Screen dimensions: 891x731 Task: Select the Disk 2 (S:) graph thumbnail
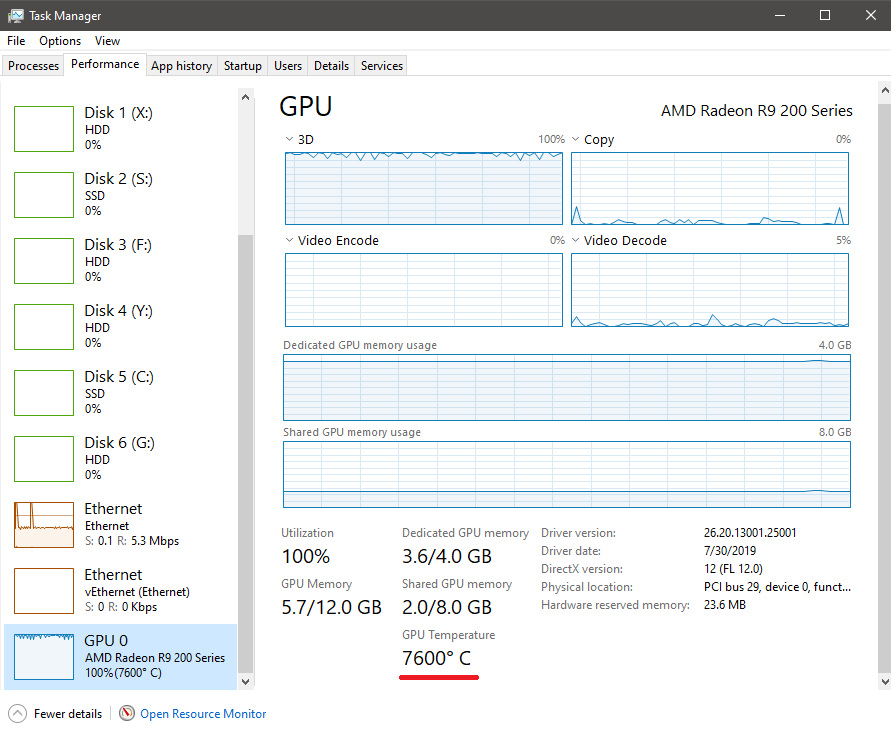tap(44, 195)
